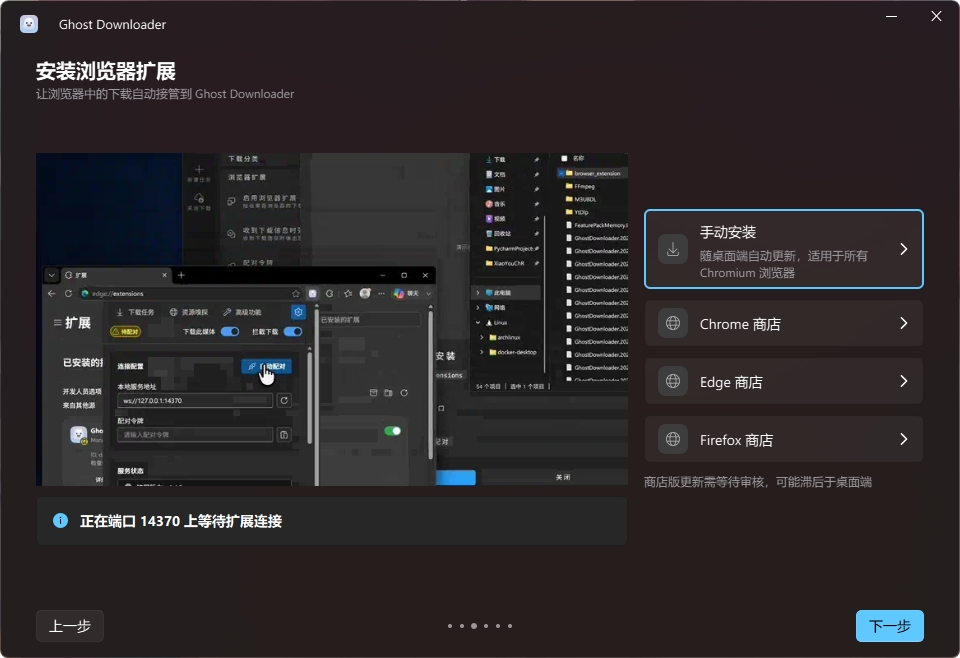
Task: Continue with the 下一步 button
Action: [890, 626]
